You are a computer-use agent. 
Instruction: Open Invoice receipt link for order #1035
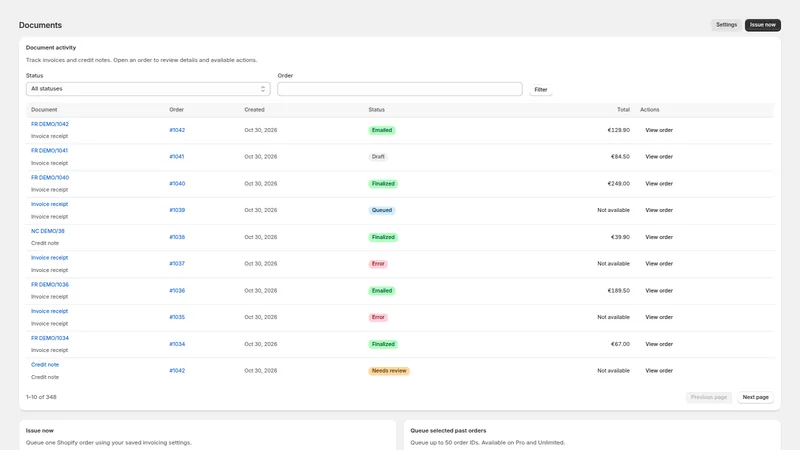pos(49,311)
